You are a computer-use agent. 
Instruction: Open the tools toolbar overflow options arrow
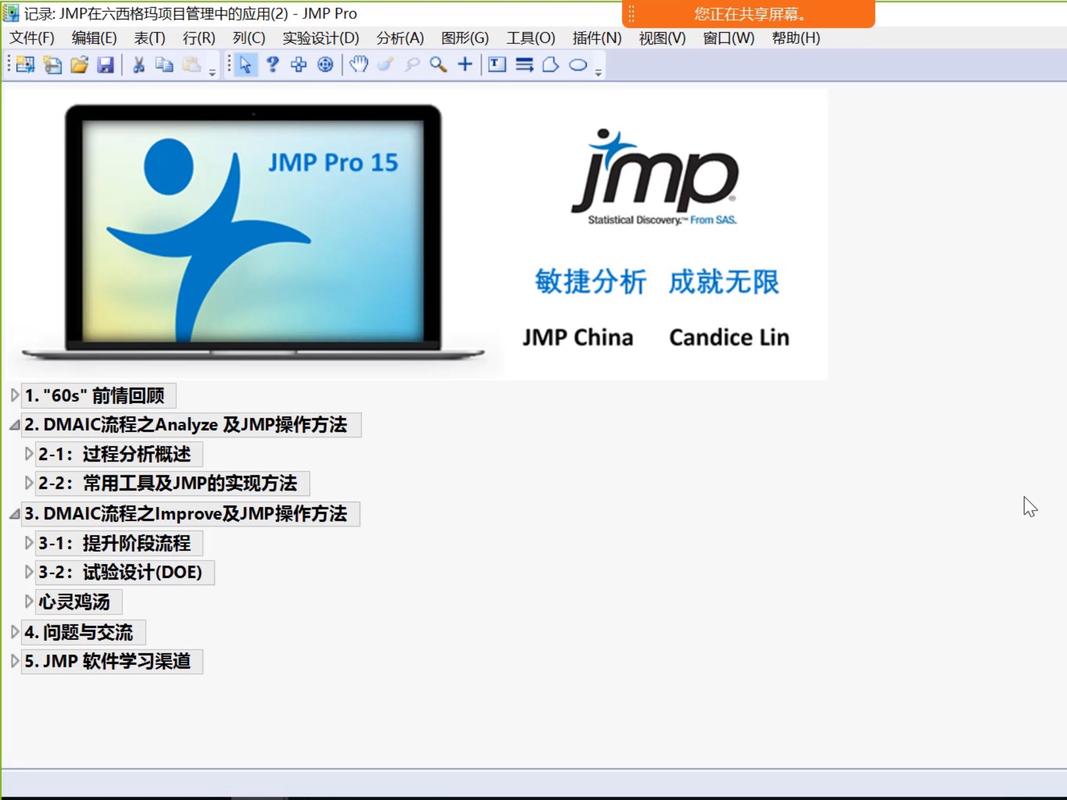coord(598,71)
